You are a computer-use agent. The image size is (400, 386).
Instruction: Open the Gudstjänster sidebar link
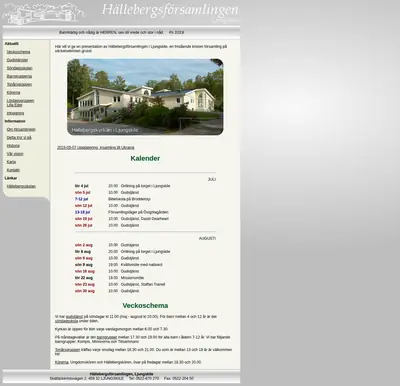click(17, 60)
